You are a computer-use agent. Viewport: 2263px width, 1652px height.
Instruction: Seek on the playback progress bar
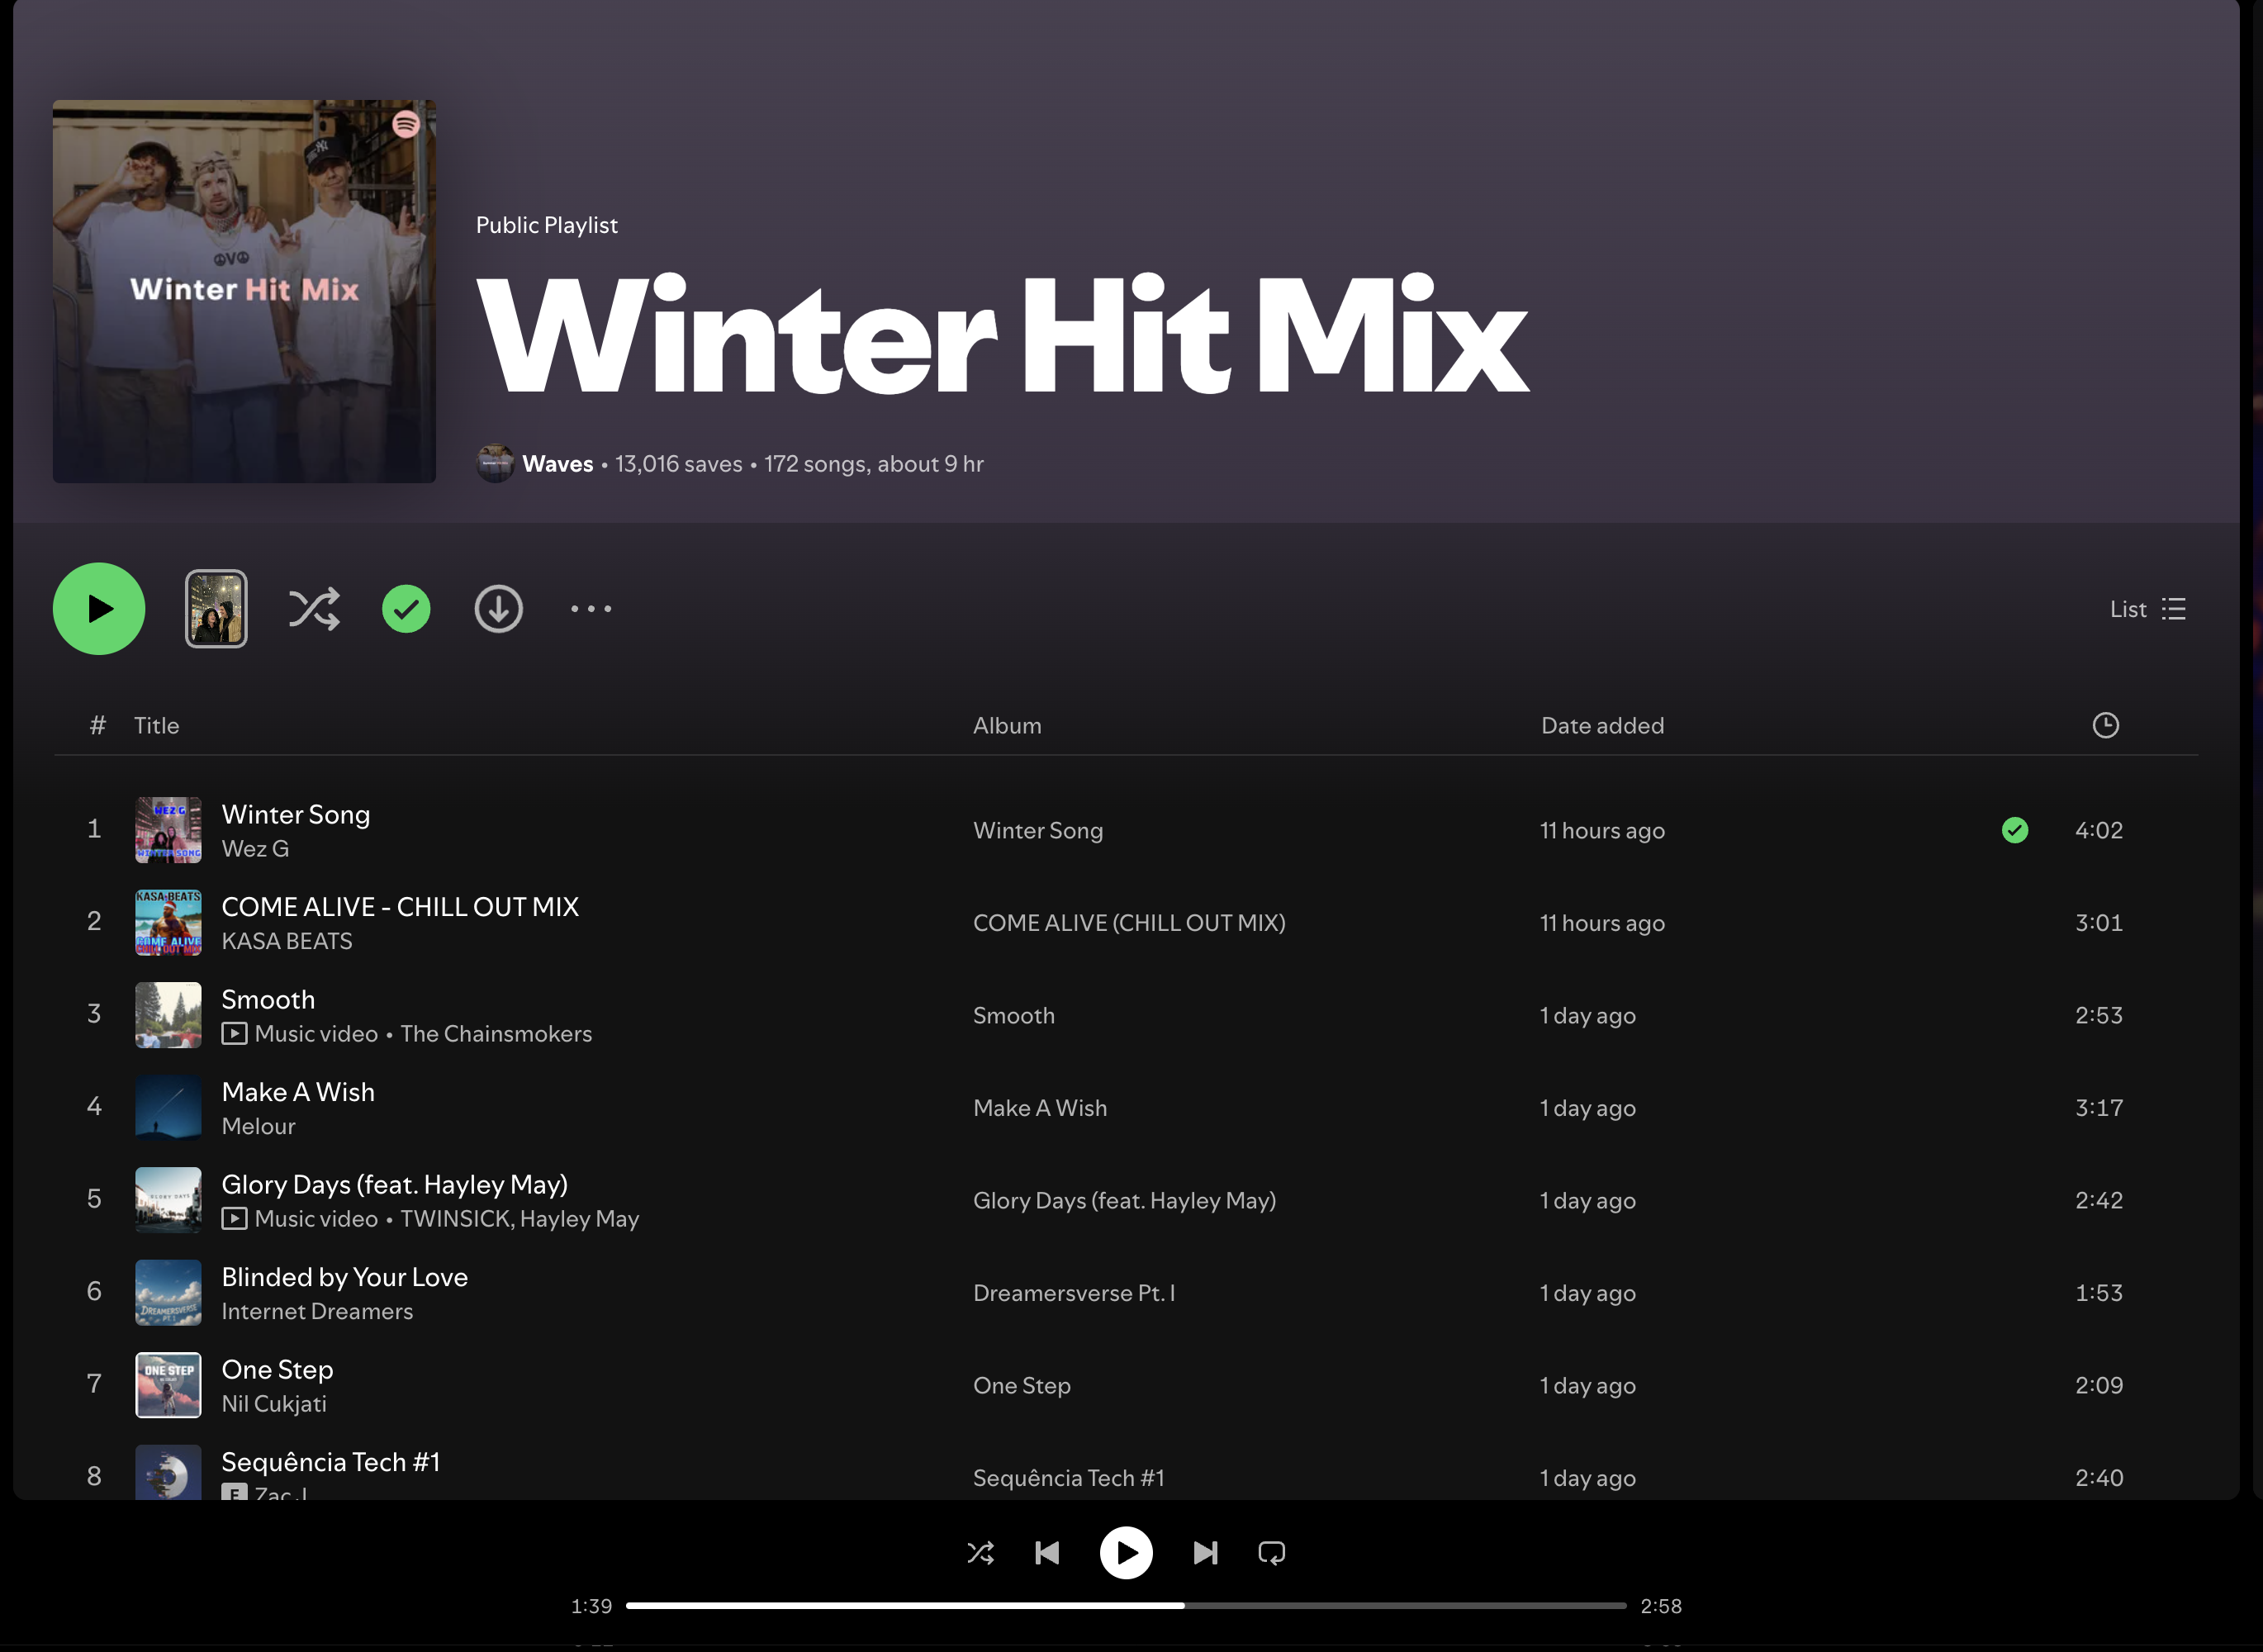(x=1125, y=1606)
